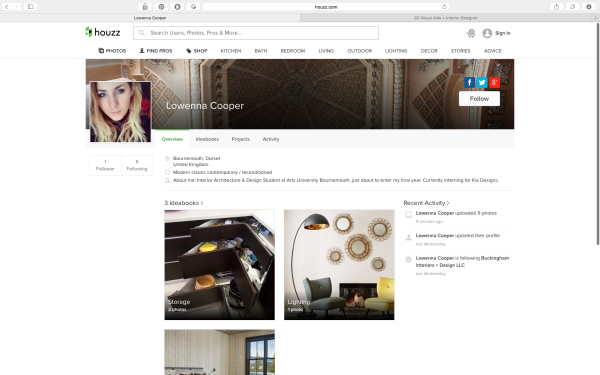The image size is (600, 375).
Task: Share profile on Google Plus
Action: pos(494,82)
